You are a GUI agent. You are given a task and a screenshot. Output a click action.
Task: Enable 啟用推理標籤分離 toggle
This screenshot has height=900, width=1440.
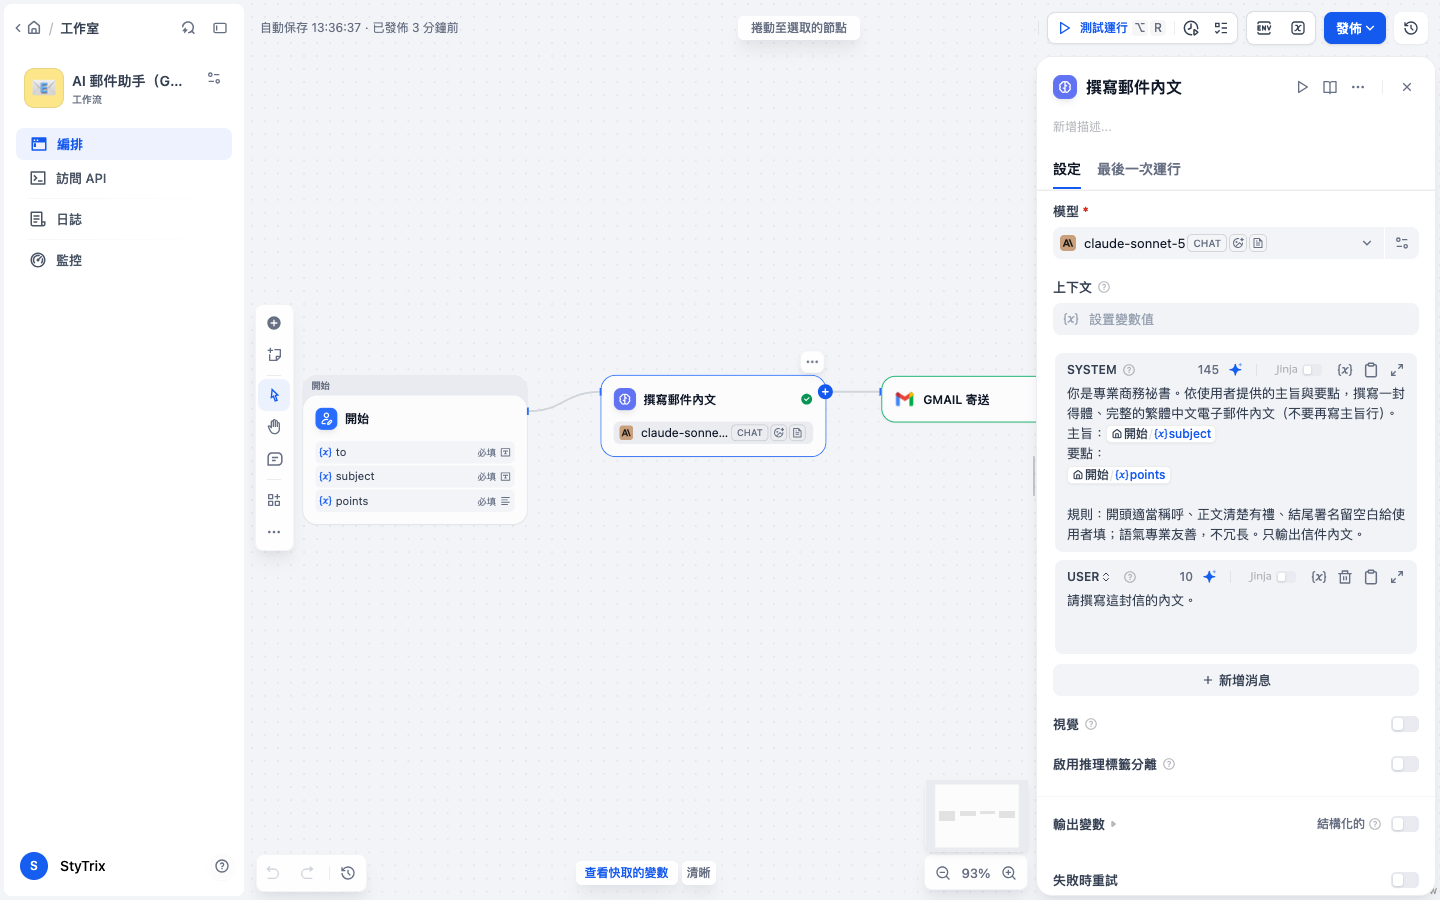tap(1404, 764)
